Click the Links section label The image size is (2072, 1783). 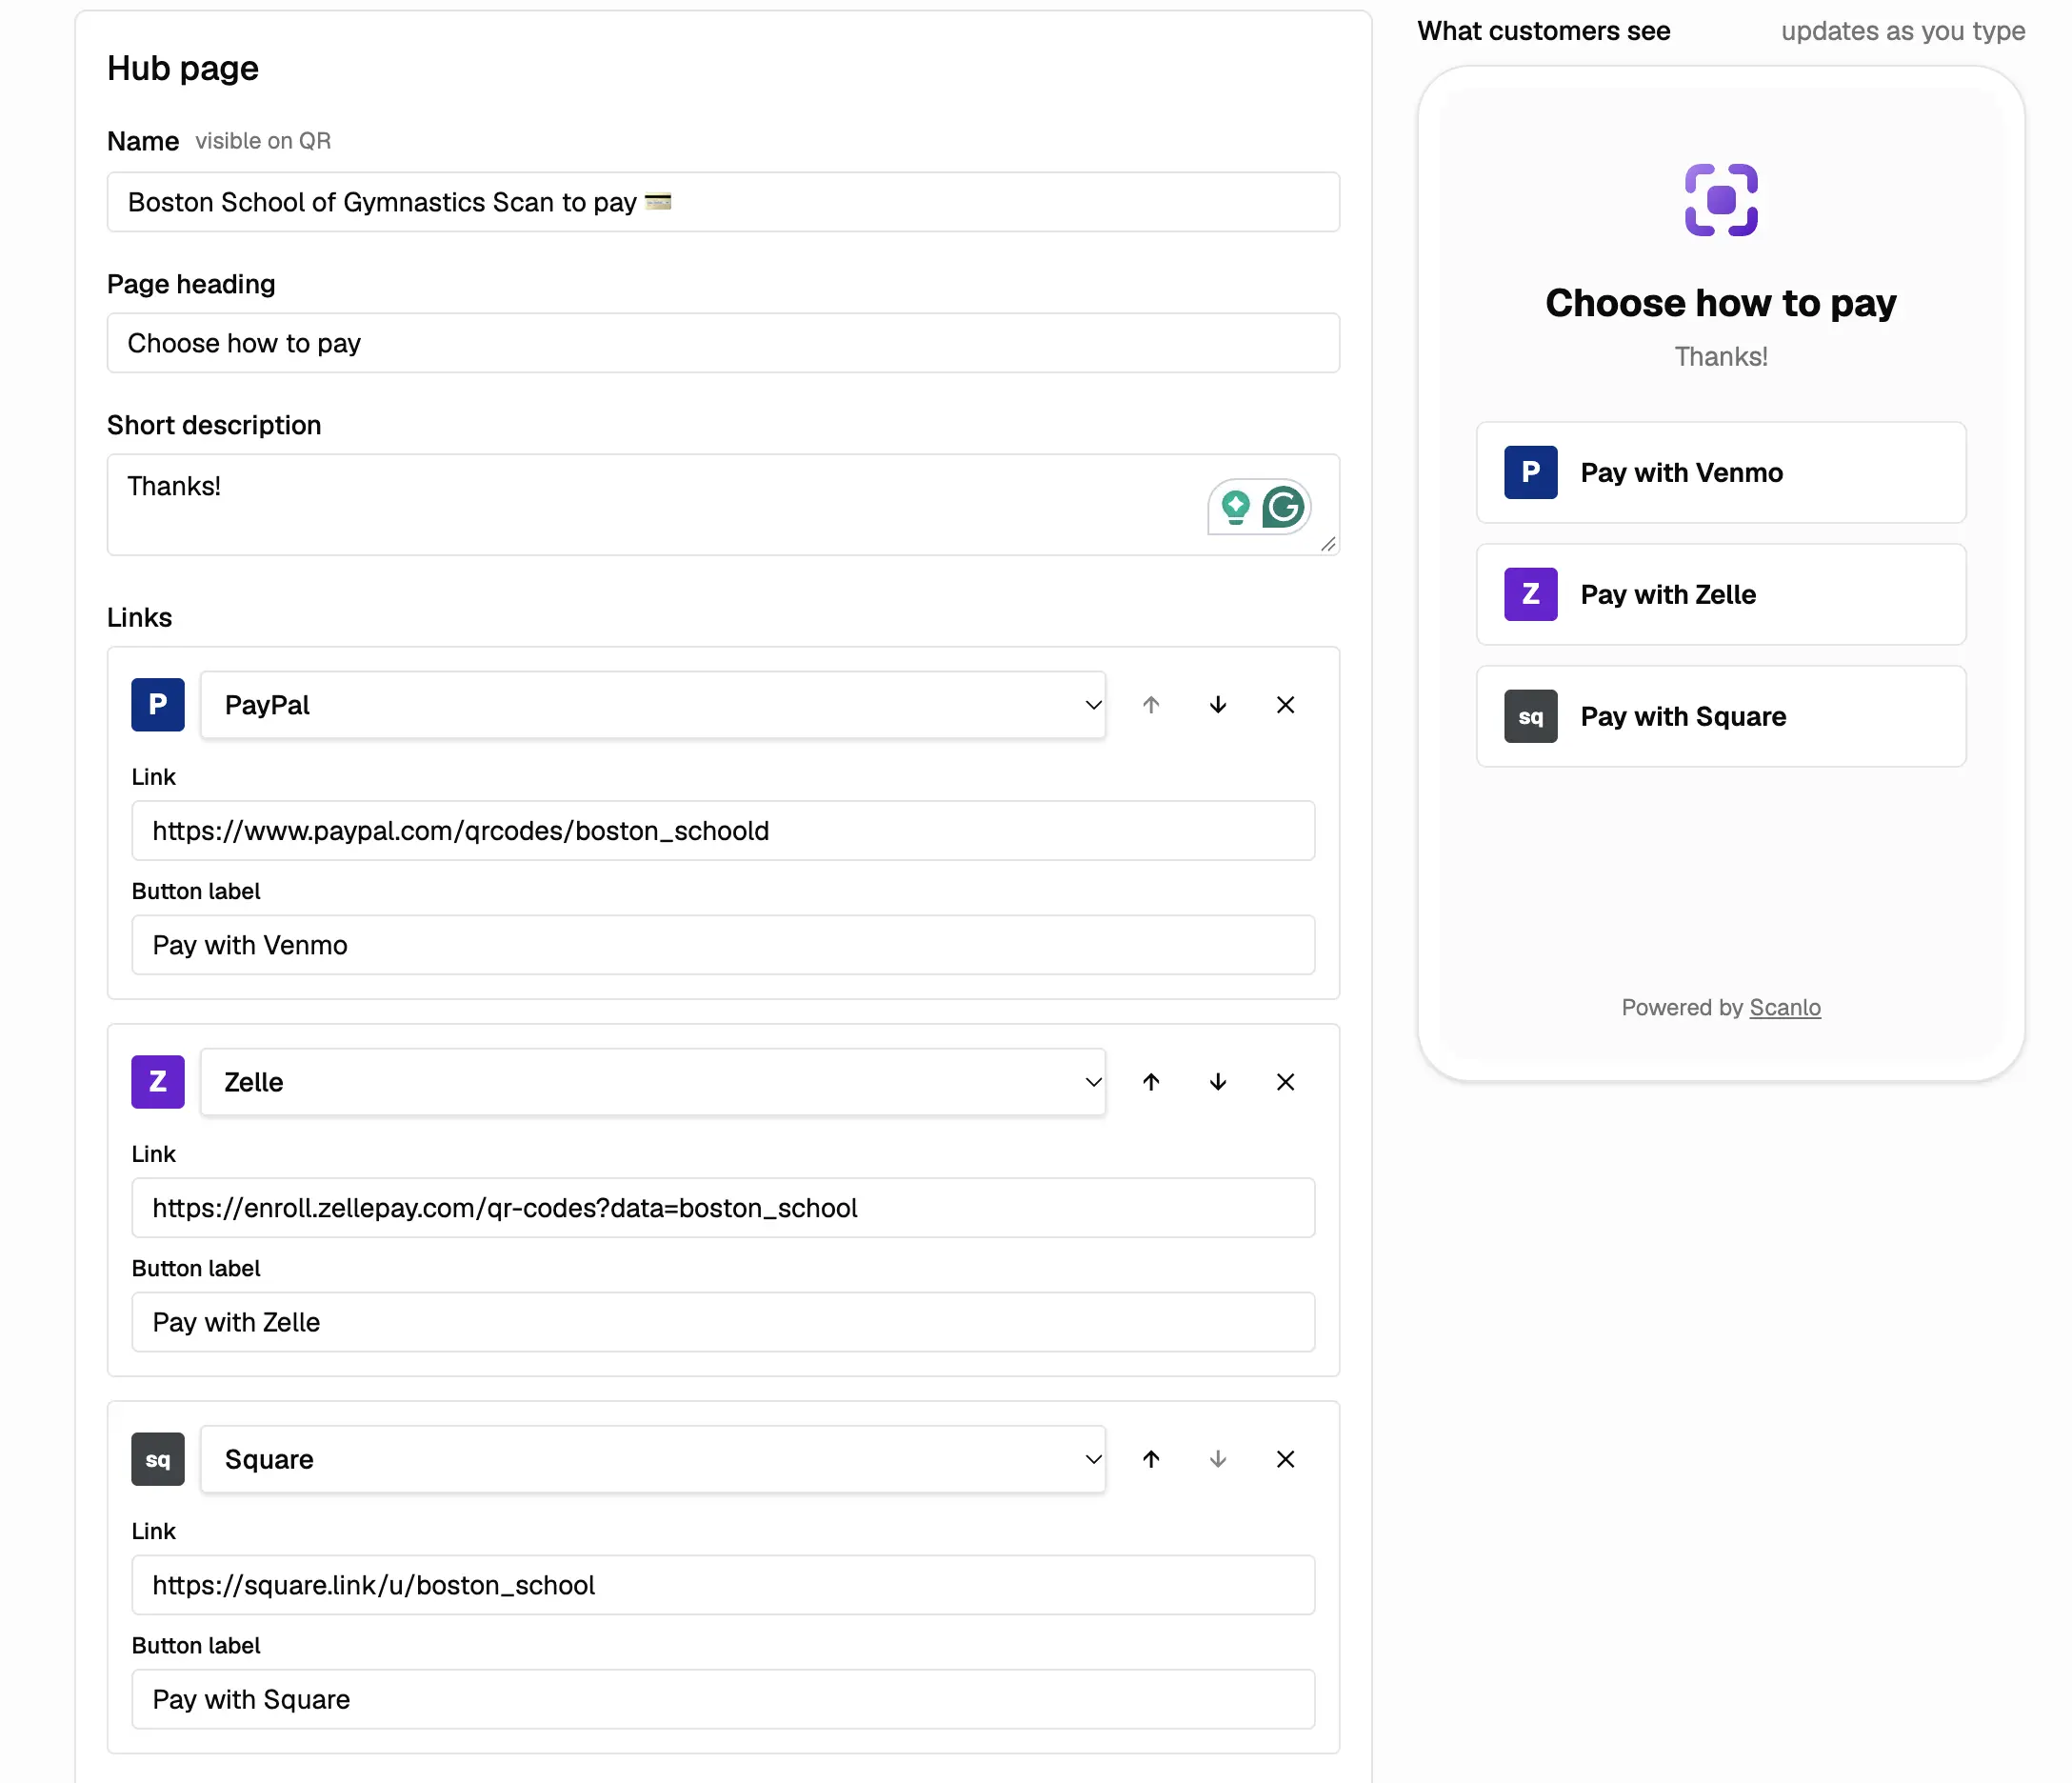pos(140,618)
